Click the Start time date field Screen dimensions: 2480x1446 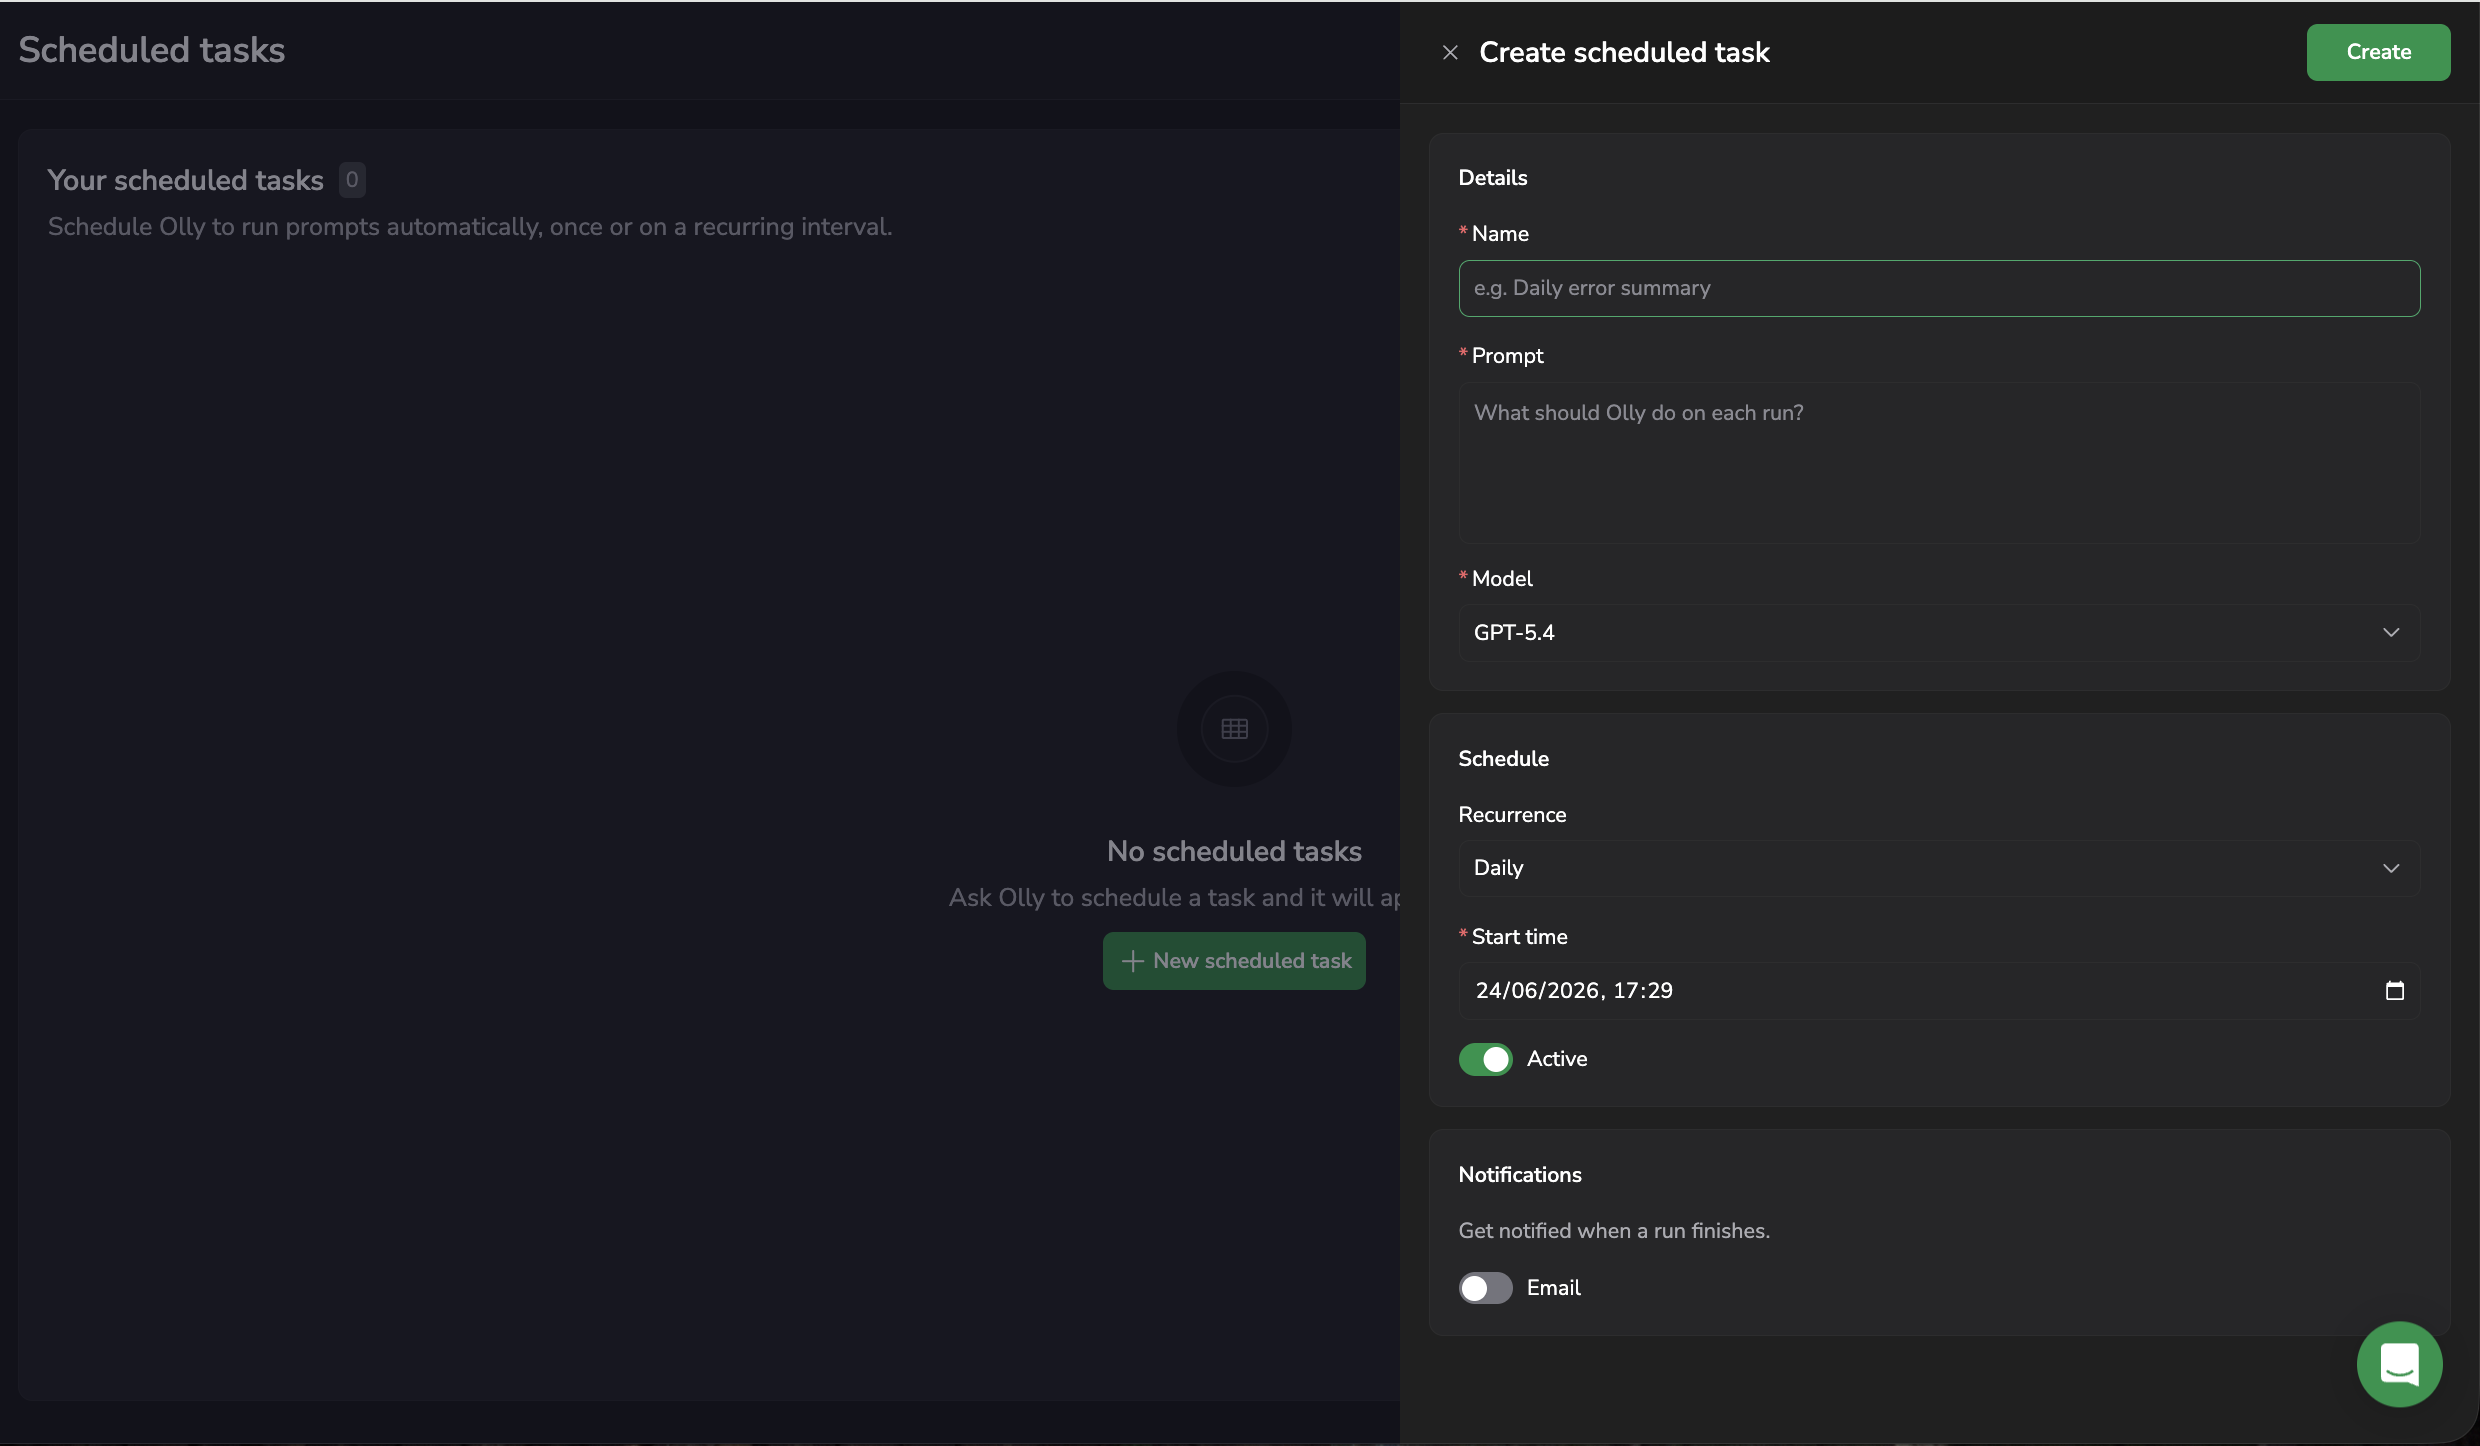coord(1939,990)
